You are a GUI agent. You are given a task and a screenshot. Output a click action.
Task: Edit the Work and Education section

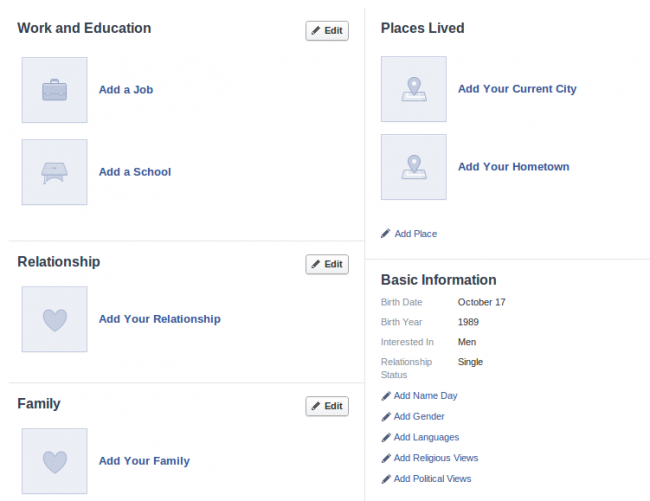(x=327, y=31)
